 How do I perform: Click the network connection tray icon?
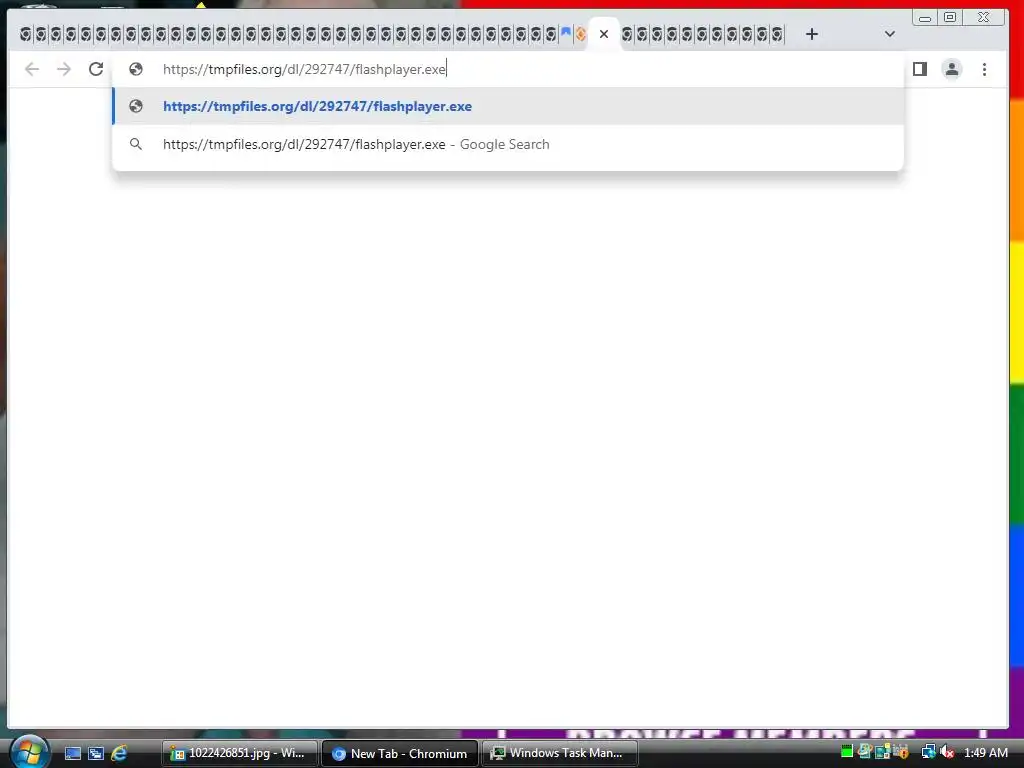pos(928,752)
